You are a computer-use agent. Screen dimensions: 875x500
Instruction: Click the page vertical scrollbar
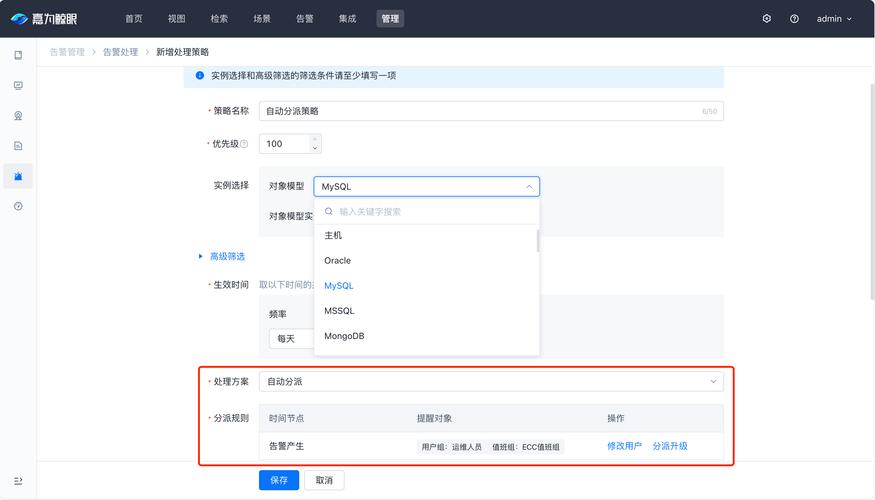(x=872, y=192)
